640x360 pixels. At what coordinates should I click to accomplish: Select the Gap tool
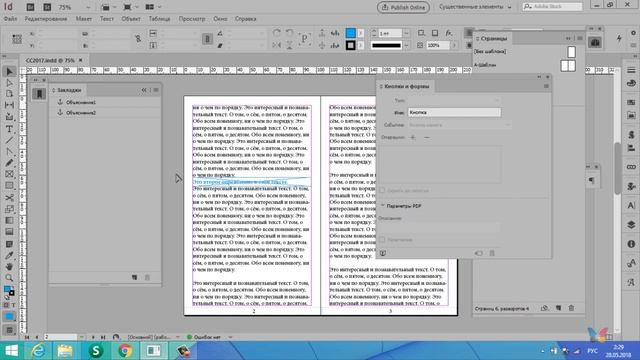tap(9, 105)
